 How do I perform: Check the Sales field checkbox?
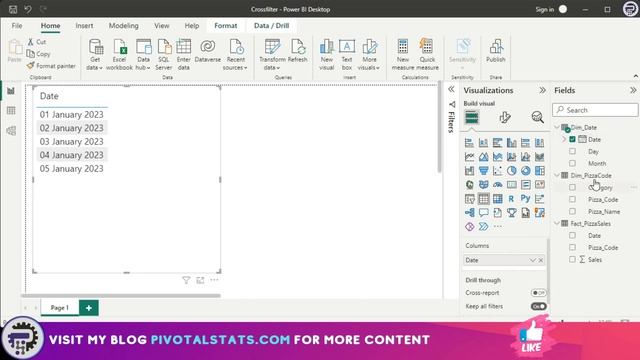click(572, 260)
